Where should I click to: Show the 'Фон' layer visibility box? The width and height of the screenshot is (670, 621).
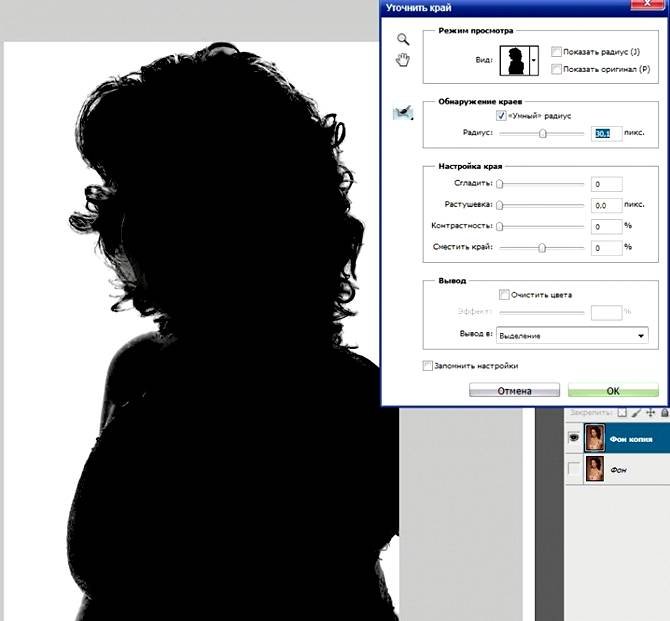click(x=574, y=469)
